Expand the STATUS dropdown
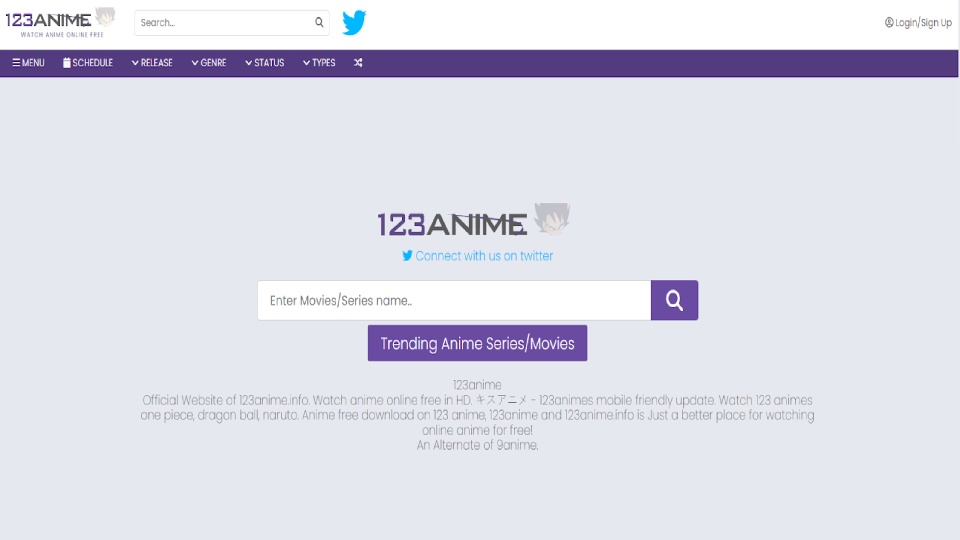 click(x=264, y=62)
